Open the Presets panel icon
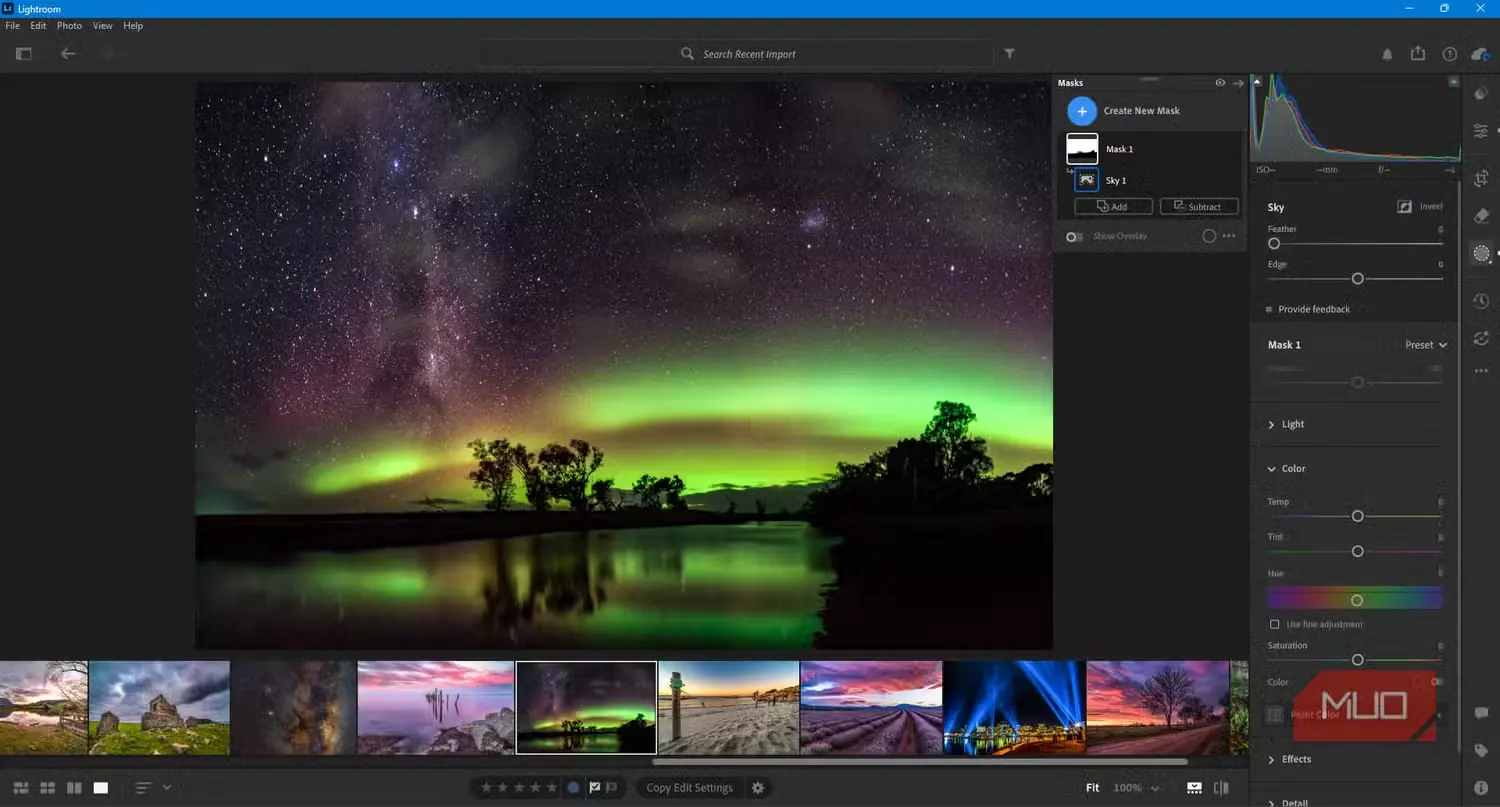This screenshot has width=1500, height=807. [1482, 93]
